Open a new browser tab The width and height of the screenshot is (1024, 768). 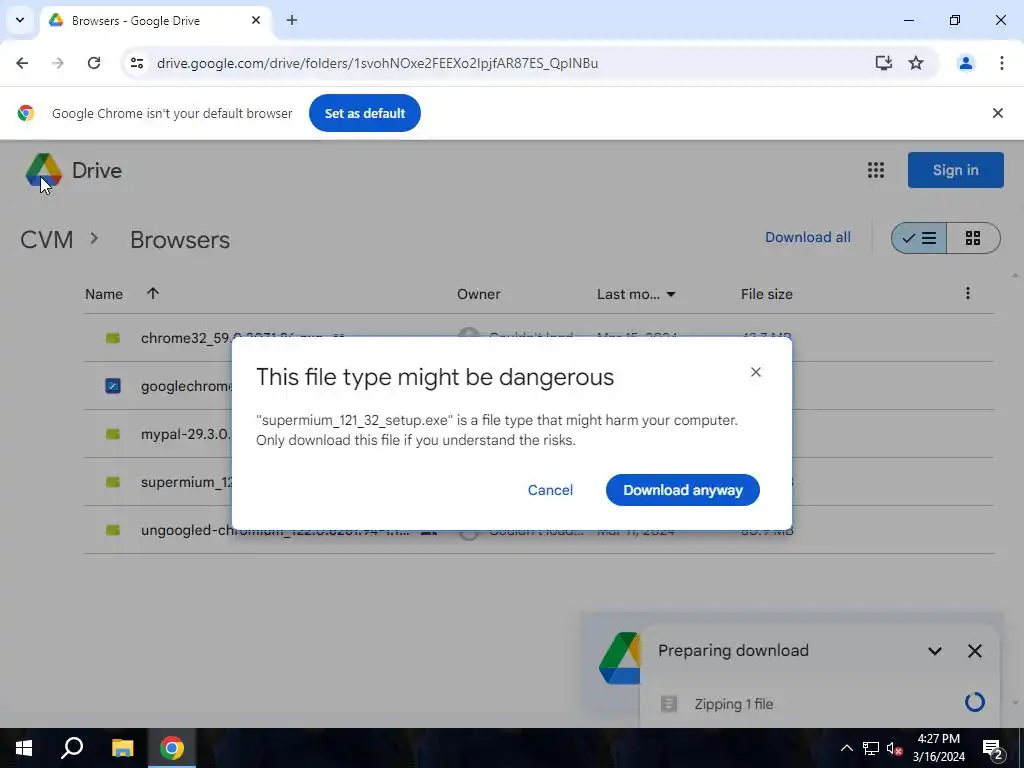[x=292, y=20]
